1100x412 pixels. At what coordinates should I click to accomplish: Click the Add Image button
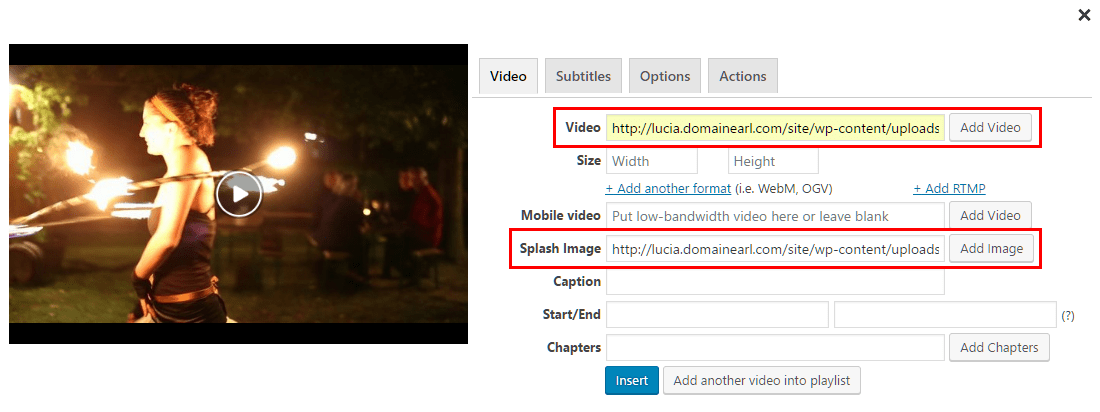pyautogui.click(x=991, y=248)
